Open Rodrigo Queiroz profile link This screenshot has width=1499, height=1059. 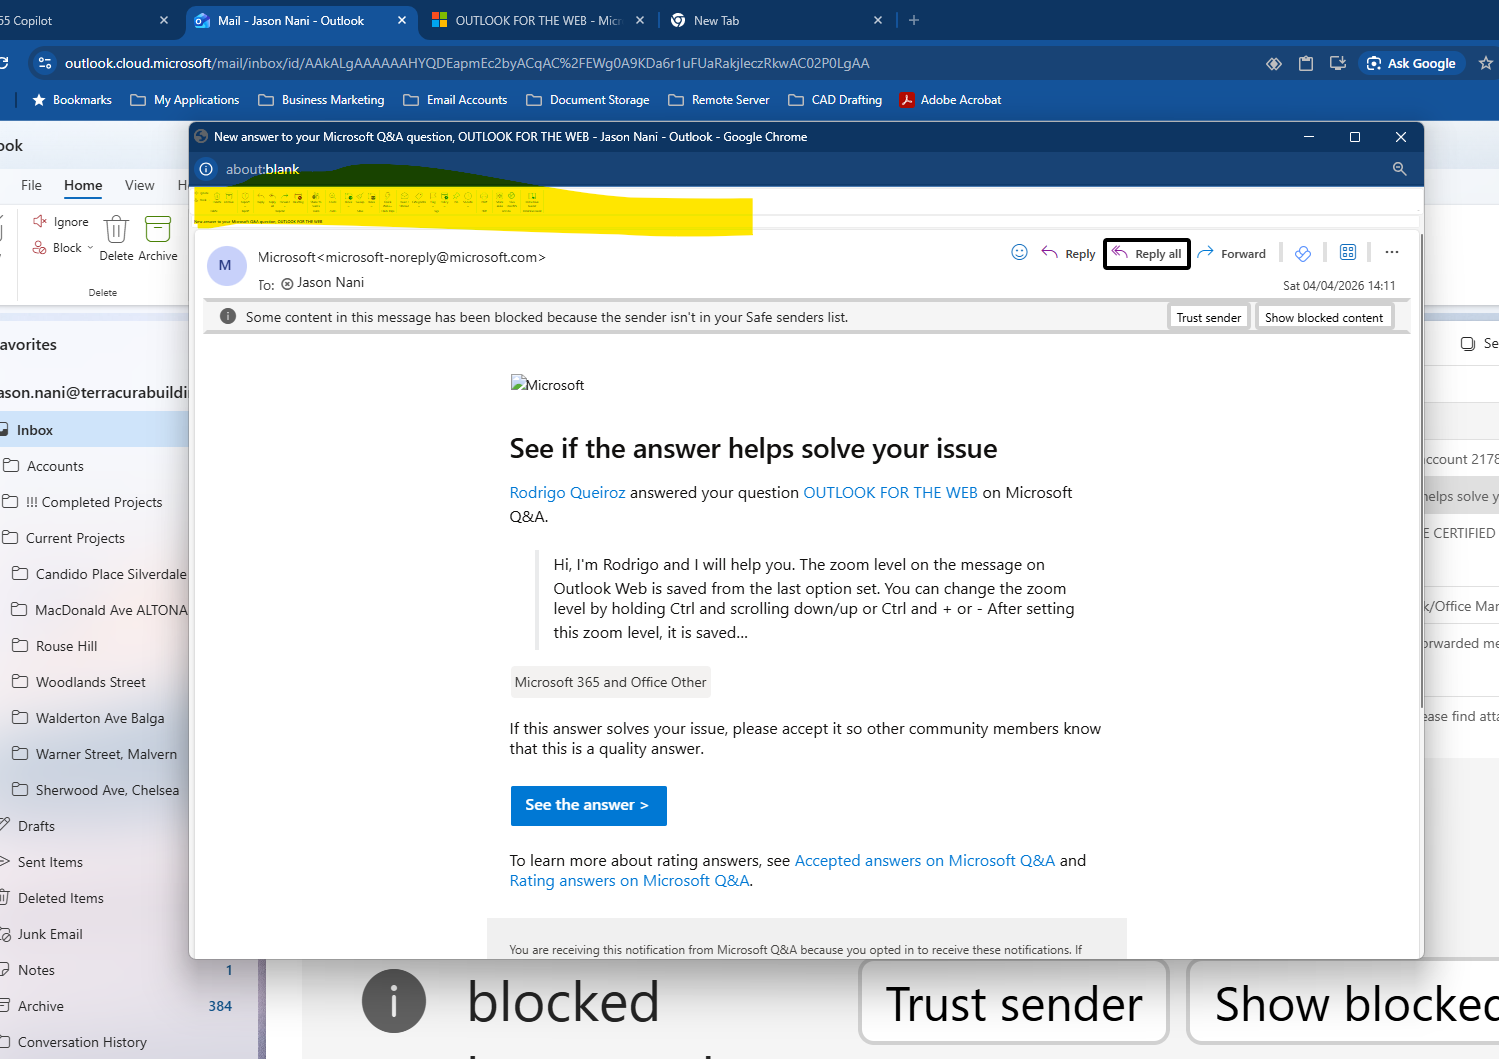(x=567, y=492)
